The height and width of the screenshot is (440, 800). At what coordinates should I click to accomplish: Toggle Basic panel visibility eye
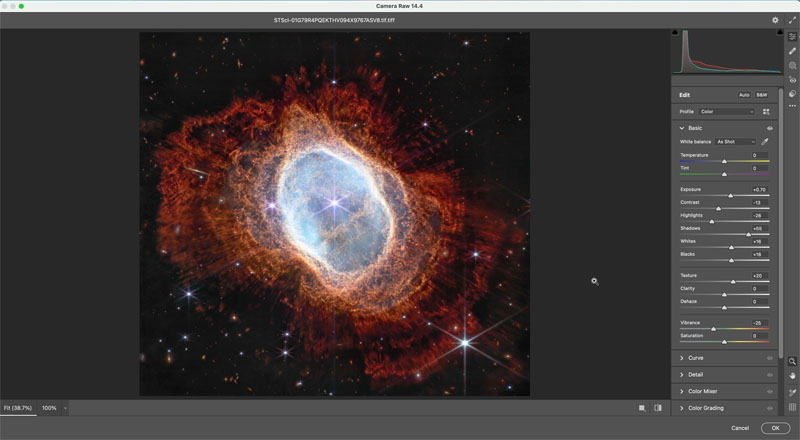point(769,128)
